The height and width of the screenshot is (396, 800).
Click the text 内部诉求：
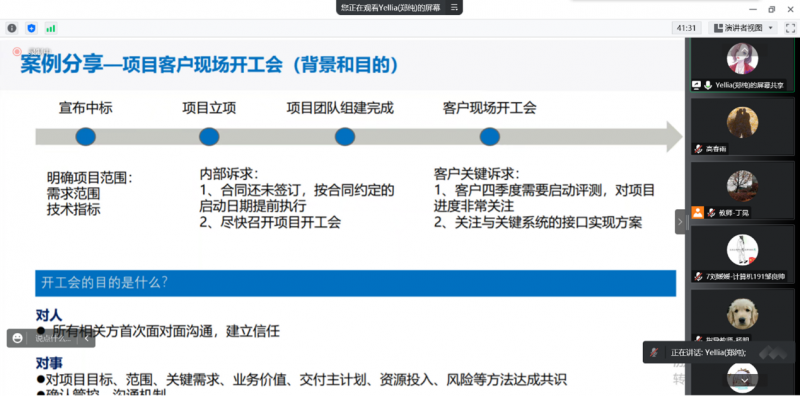[x=229, y=174]
